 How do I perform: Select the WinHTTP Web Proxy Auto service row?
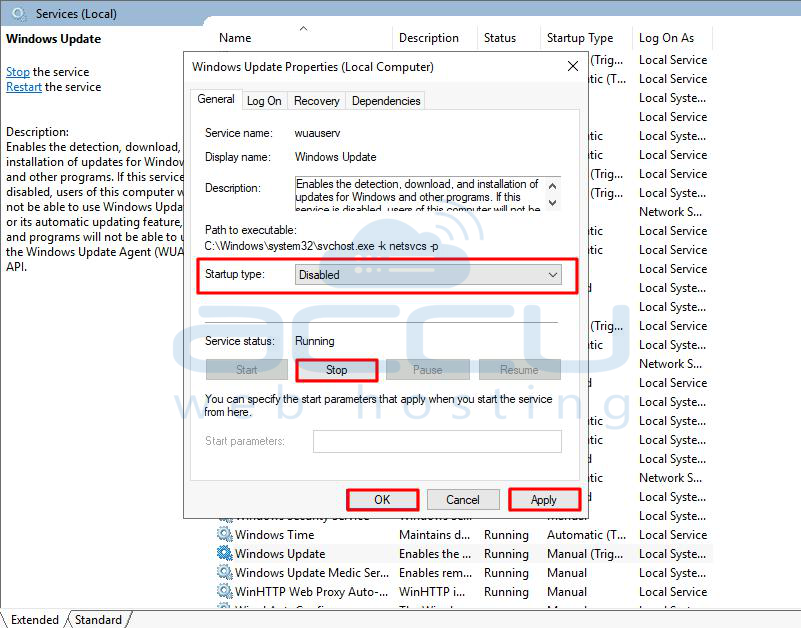click(x=464, y=592)
